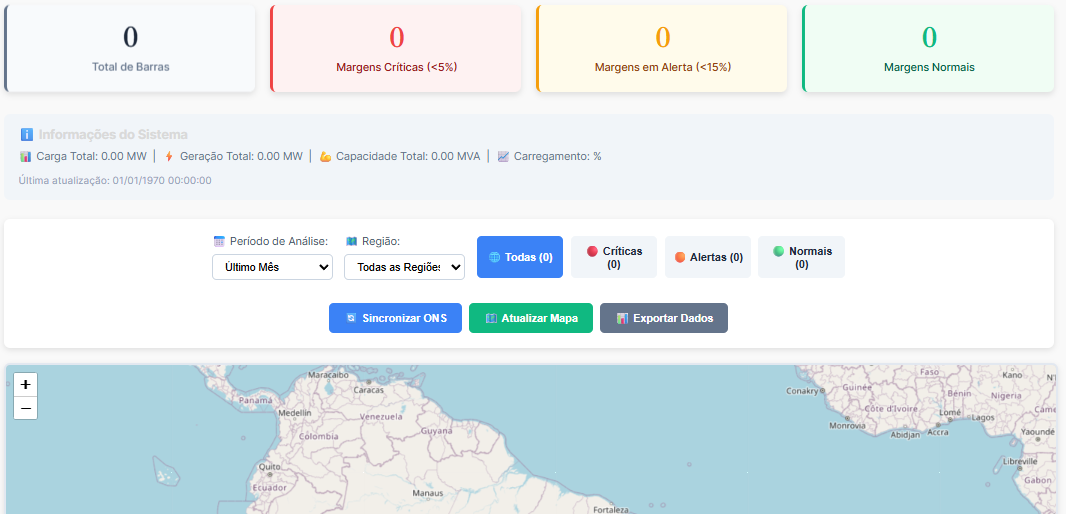This screenshot has height=514, width=1066.
Task: Click the lightning bolt icon beside Geração Total
Action: coord(169,156)
